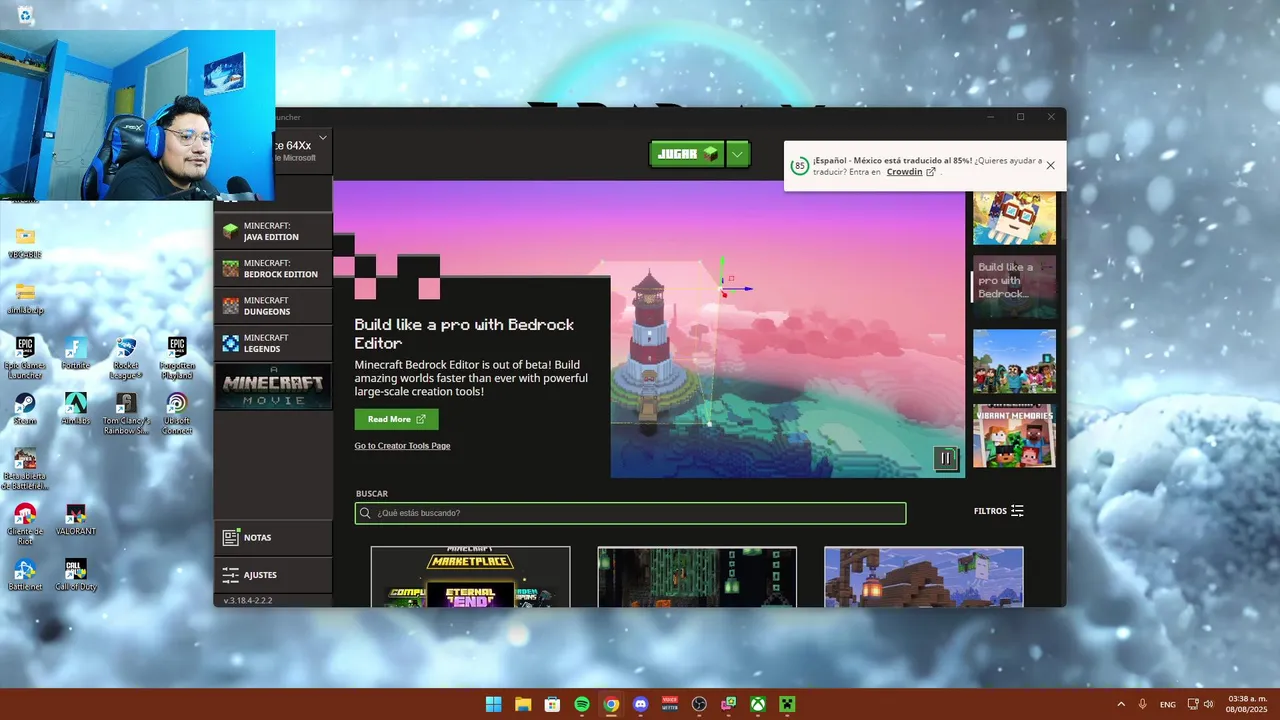Select the Minecraft Bedrock Edition sidebar icon

[231, 268]
